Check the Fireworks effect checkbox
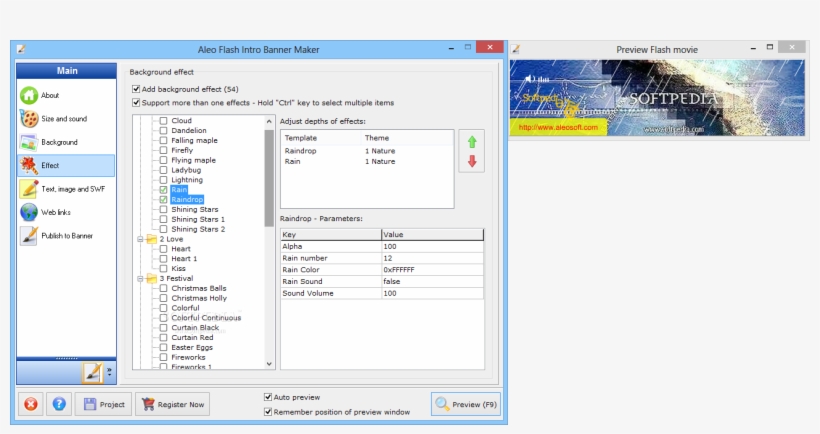Viewport: 820px width, 434px height. pos(163,357)
